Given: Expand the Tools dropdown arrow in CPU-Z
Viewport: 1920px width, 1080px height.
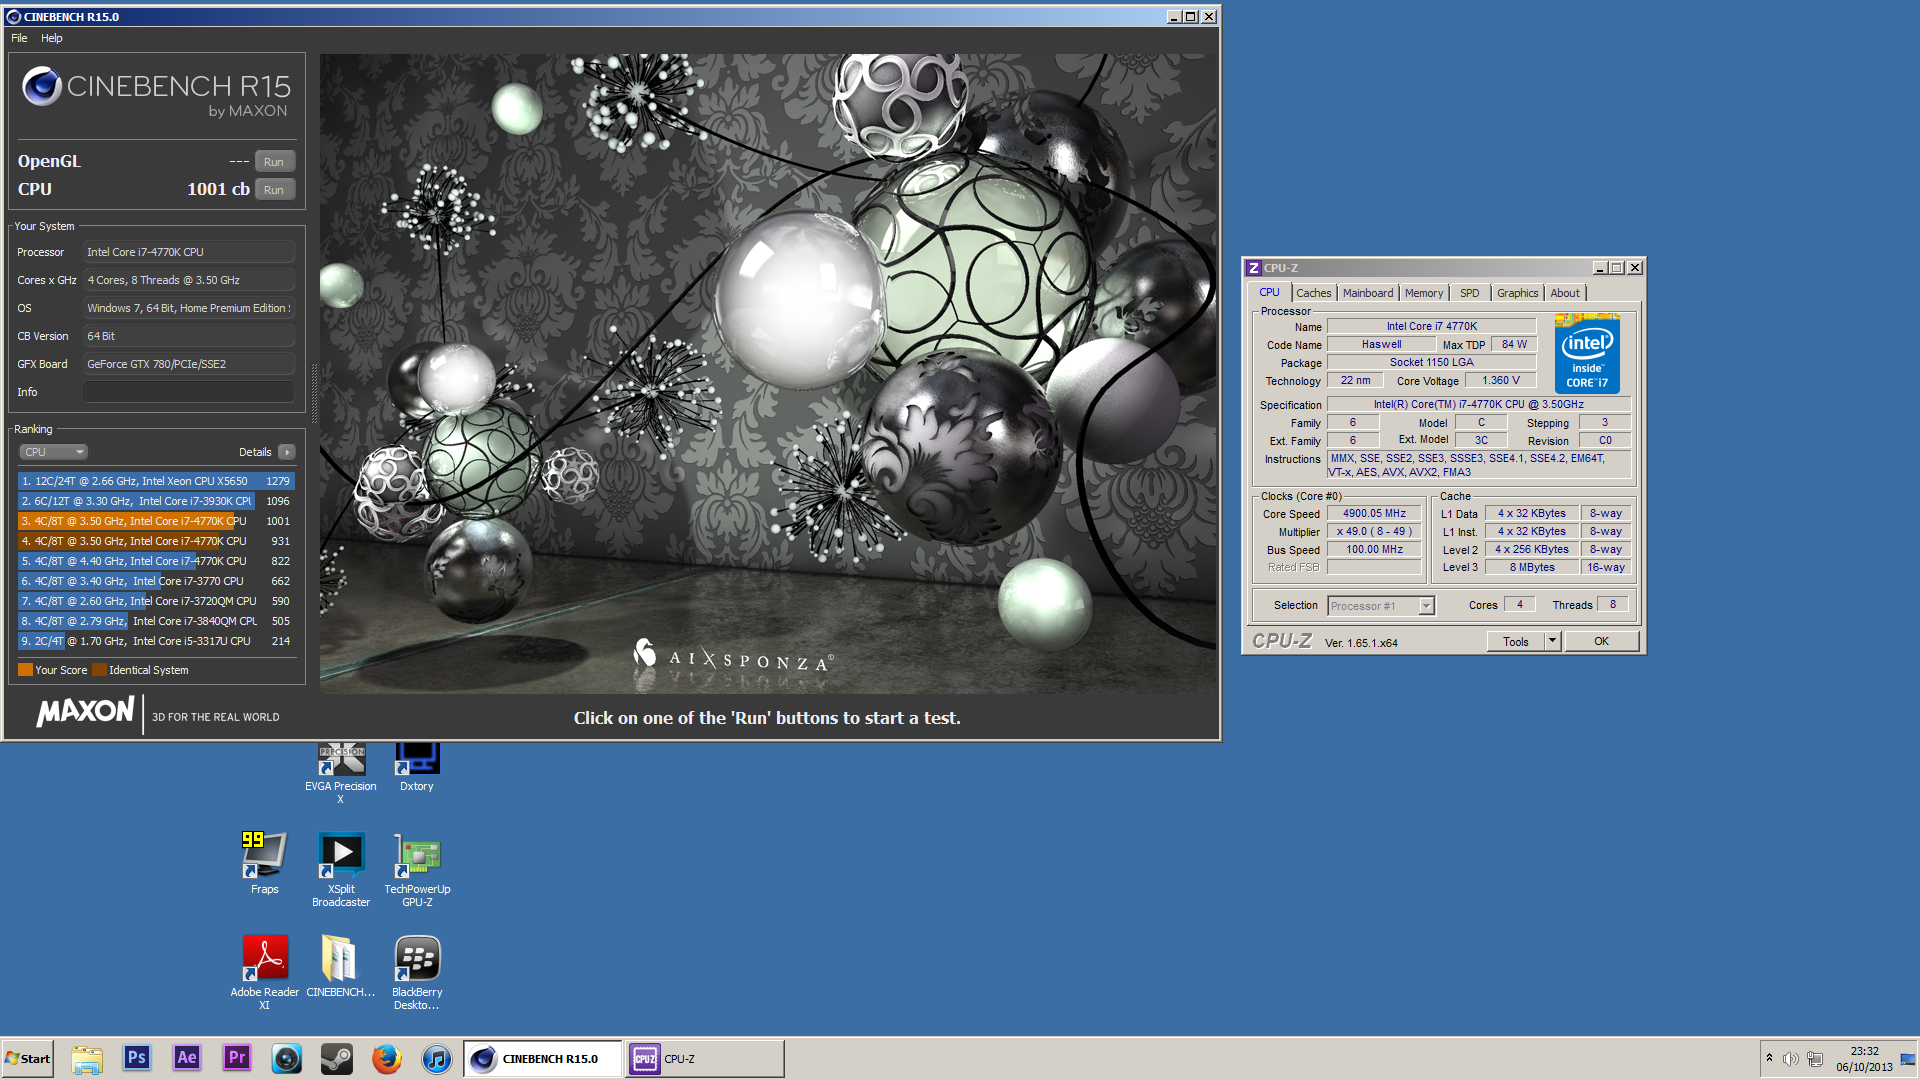Looking at the screenshot, I should pos(1552,641).
